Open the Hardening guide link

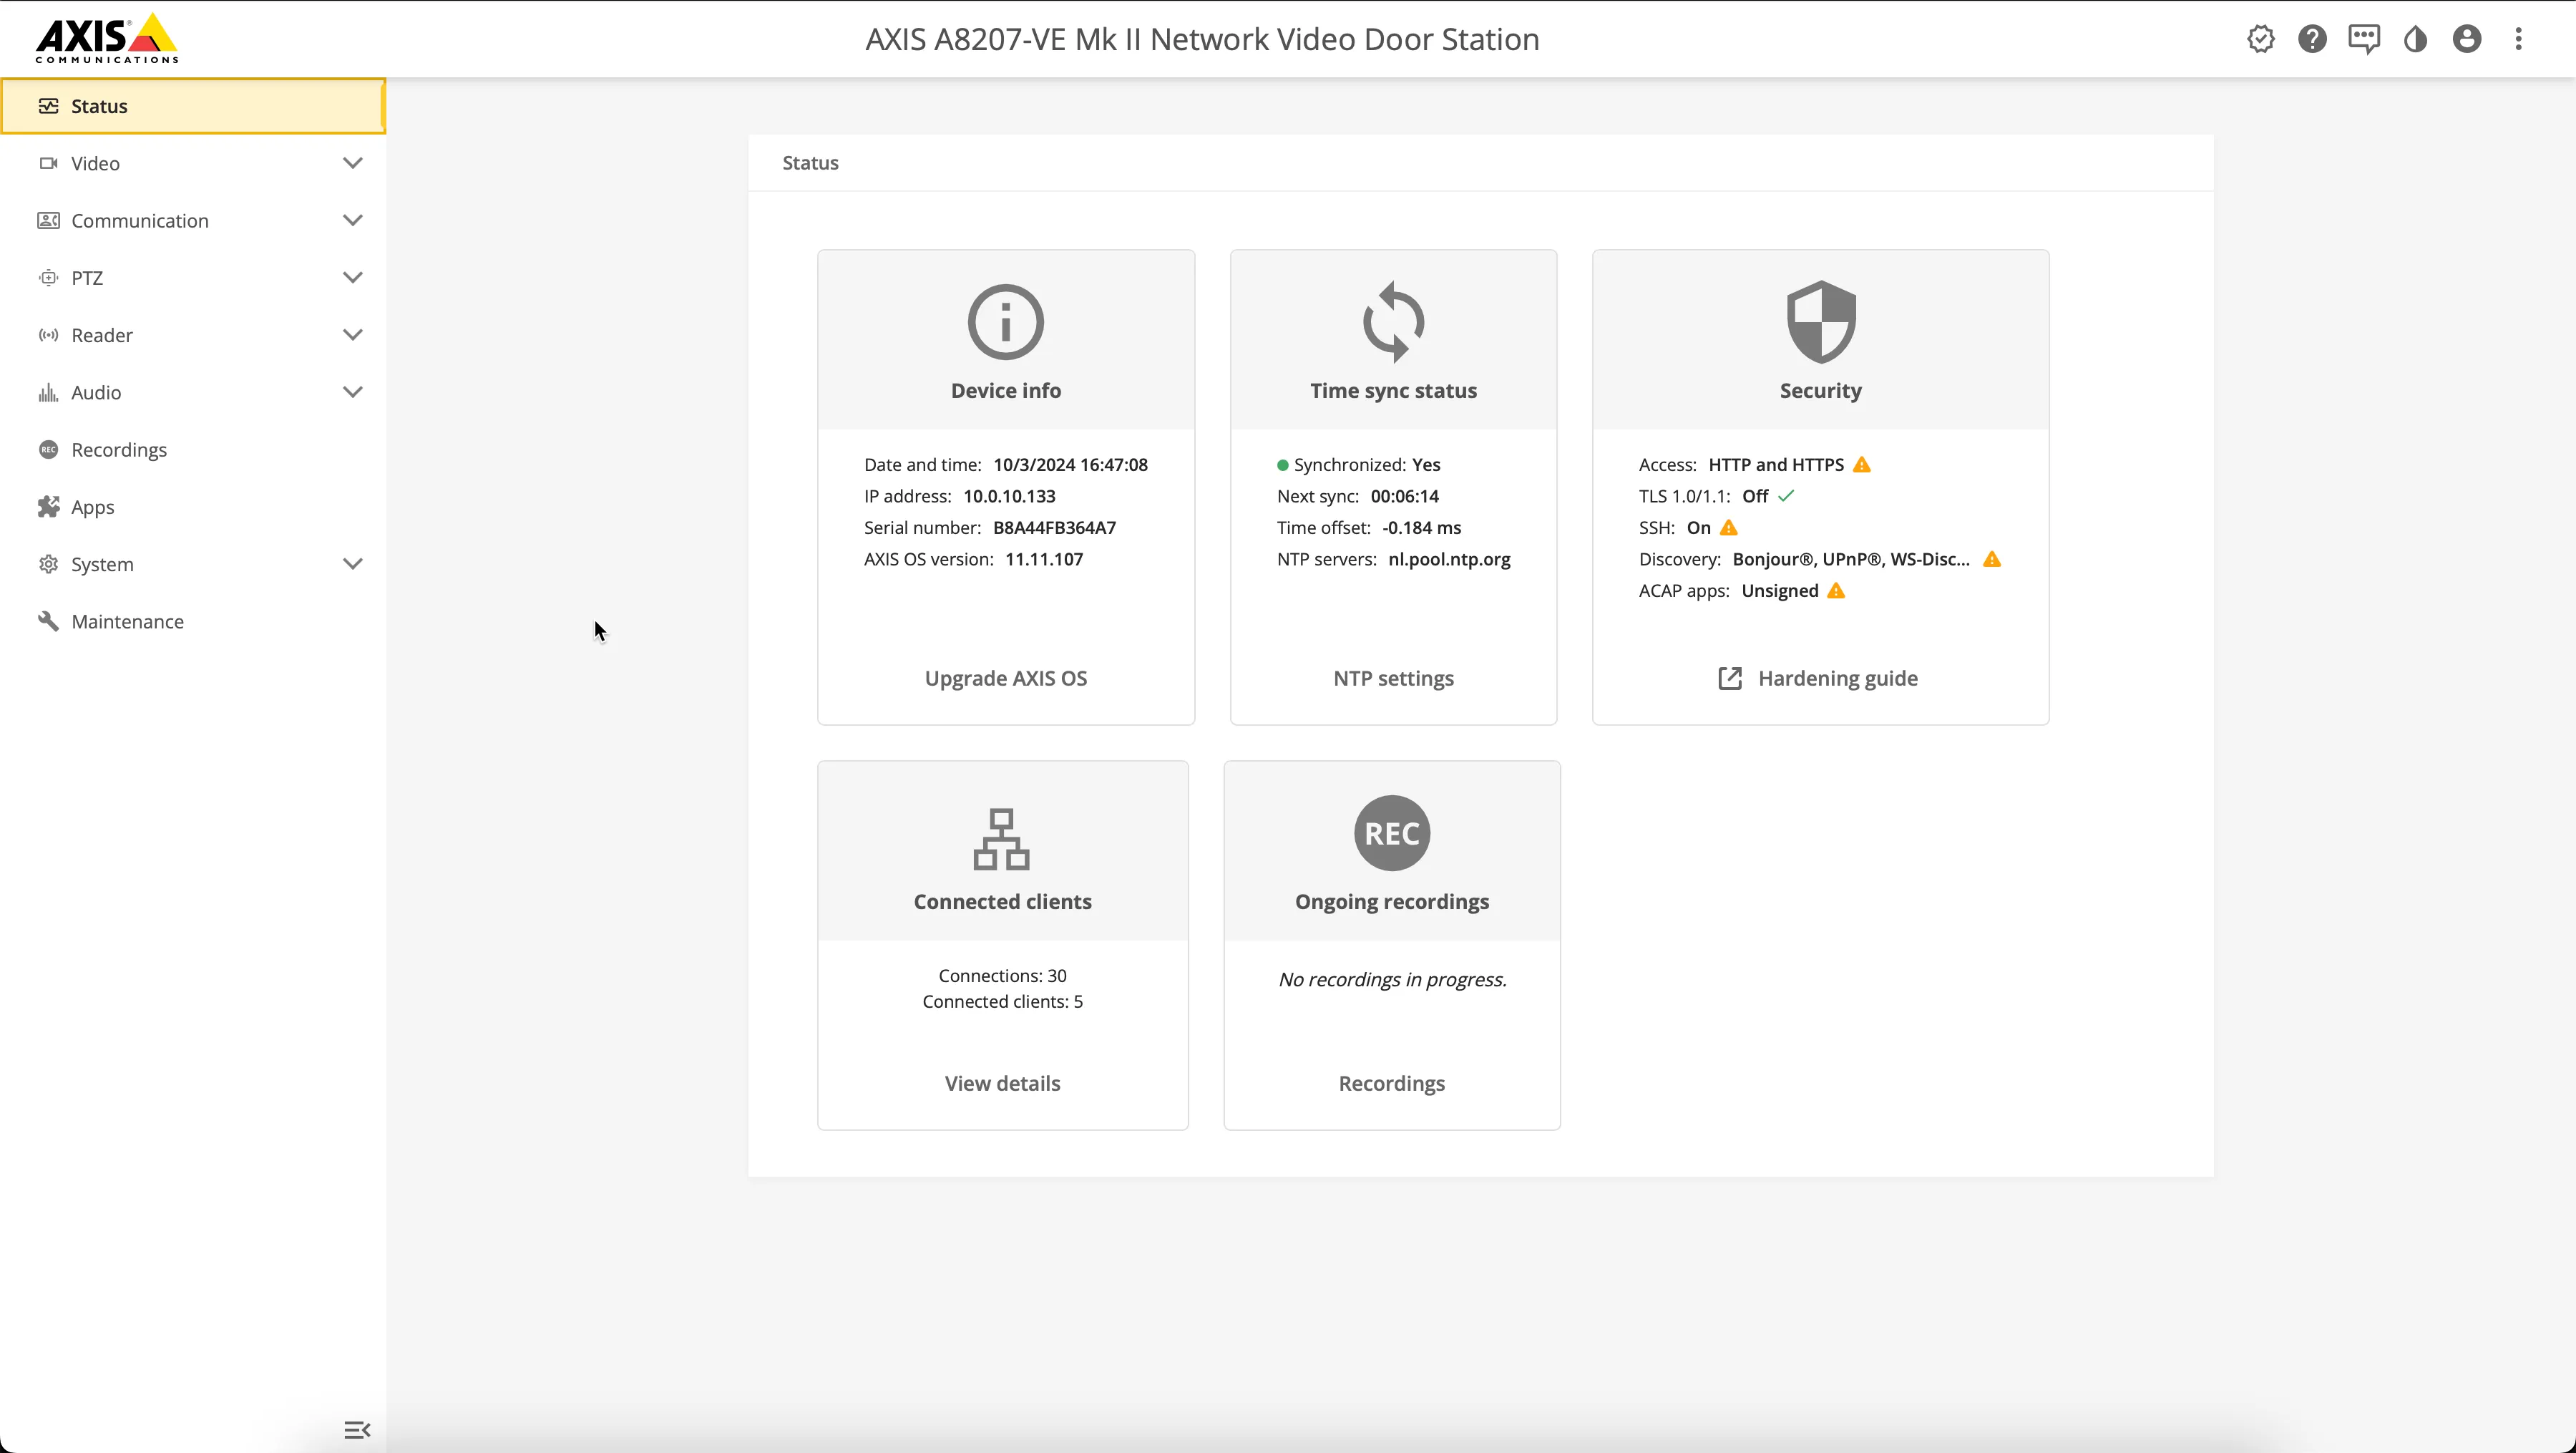pyautogui.click(x=1818, y=678)
